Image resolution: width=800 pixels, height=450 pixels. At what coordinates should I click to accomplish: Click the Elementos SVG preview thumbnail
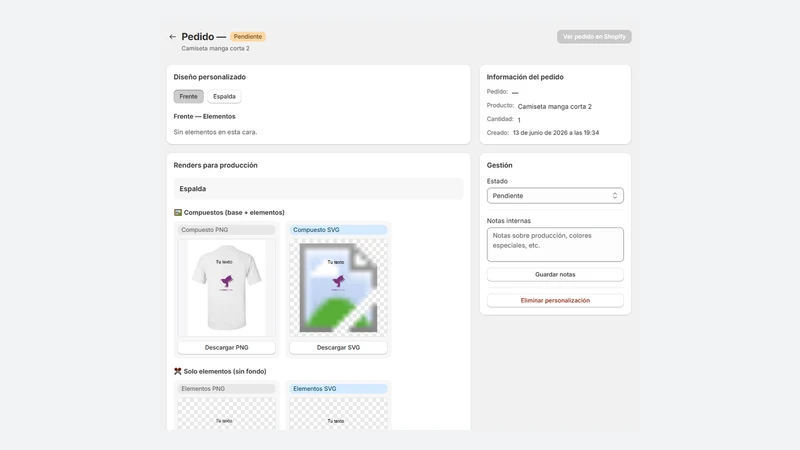point(338,414)
